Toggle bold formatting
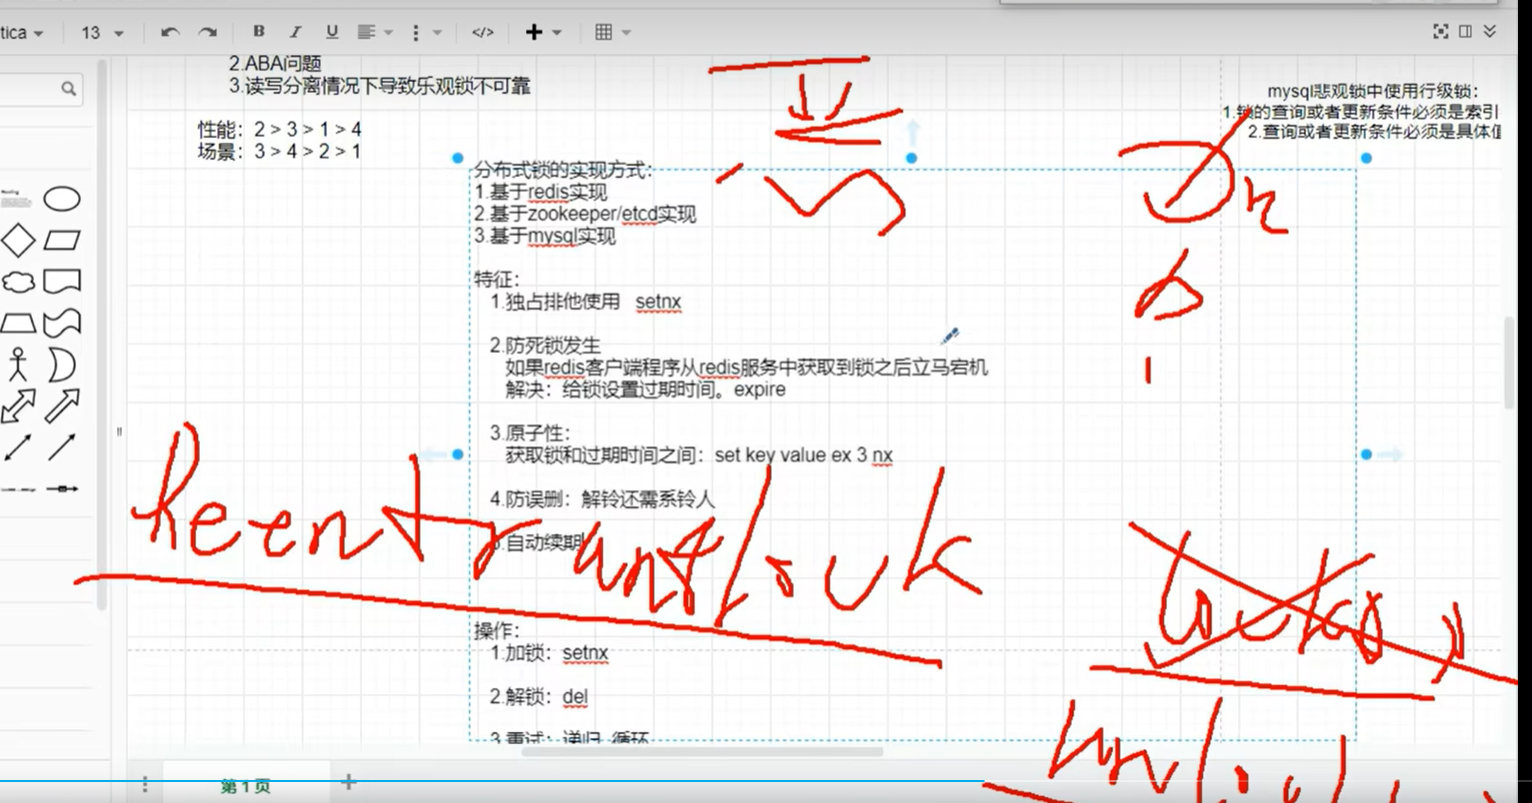Viewport: 1532px width, 803px height. tap(259, 32)
